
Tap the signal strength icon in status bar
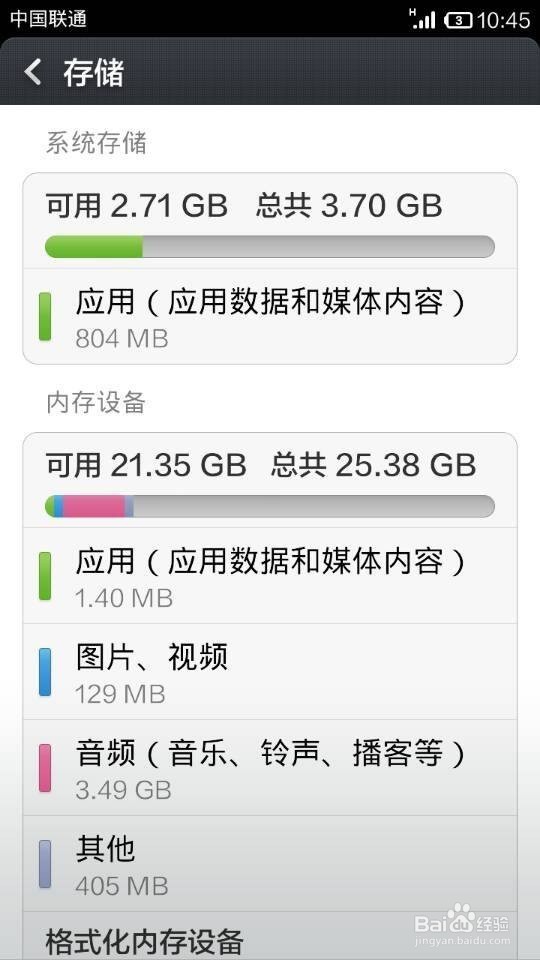(422, 19)
